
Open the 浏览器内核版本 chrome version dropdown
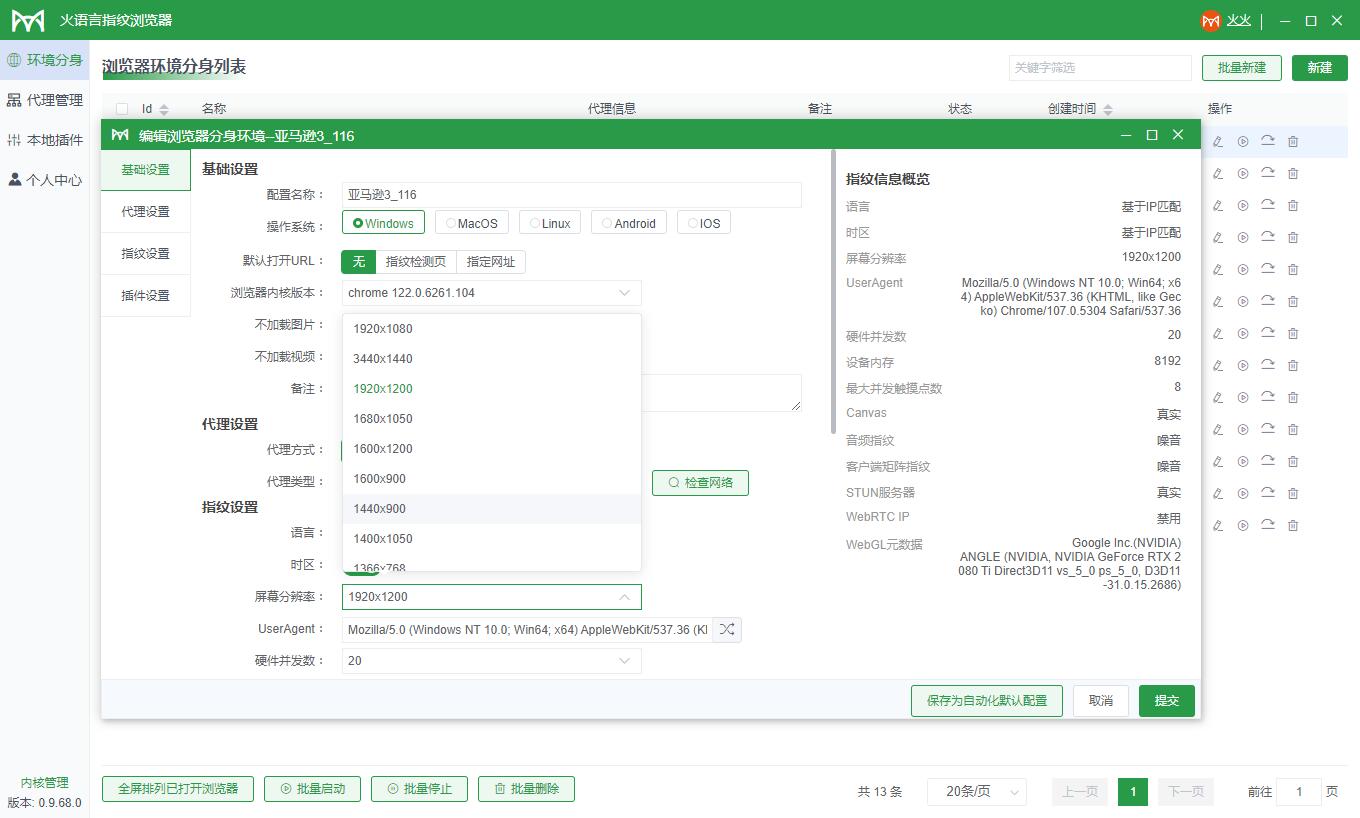491,293
